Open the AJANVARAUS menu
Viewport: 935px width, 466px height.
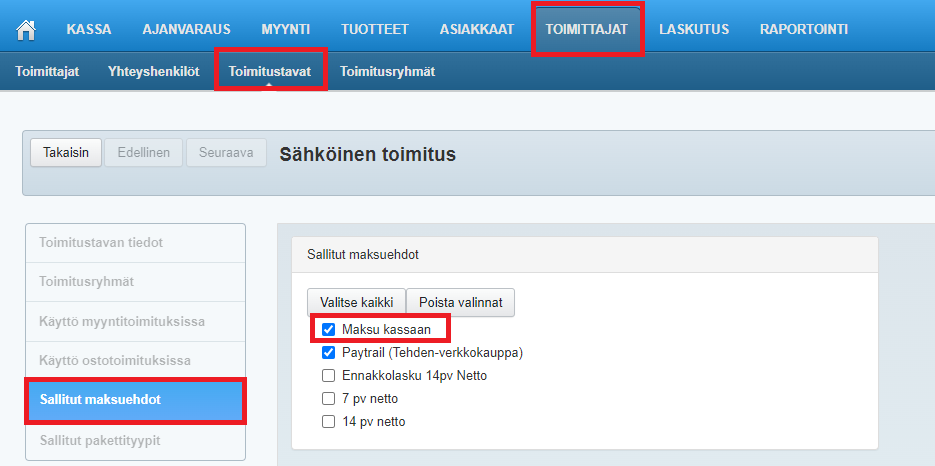(186, 30)
